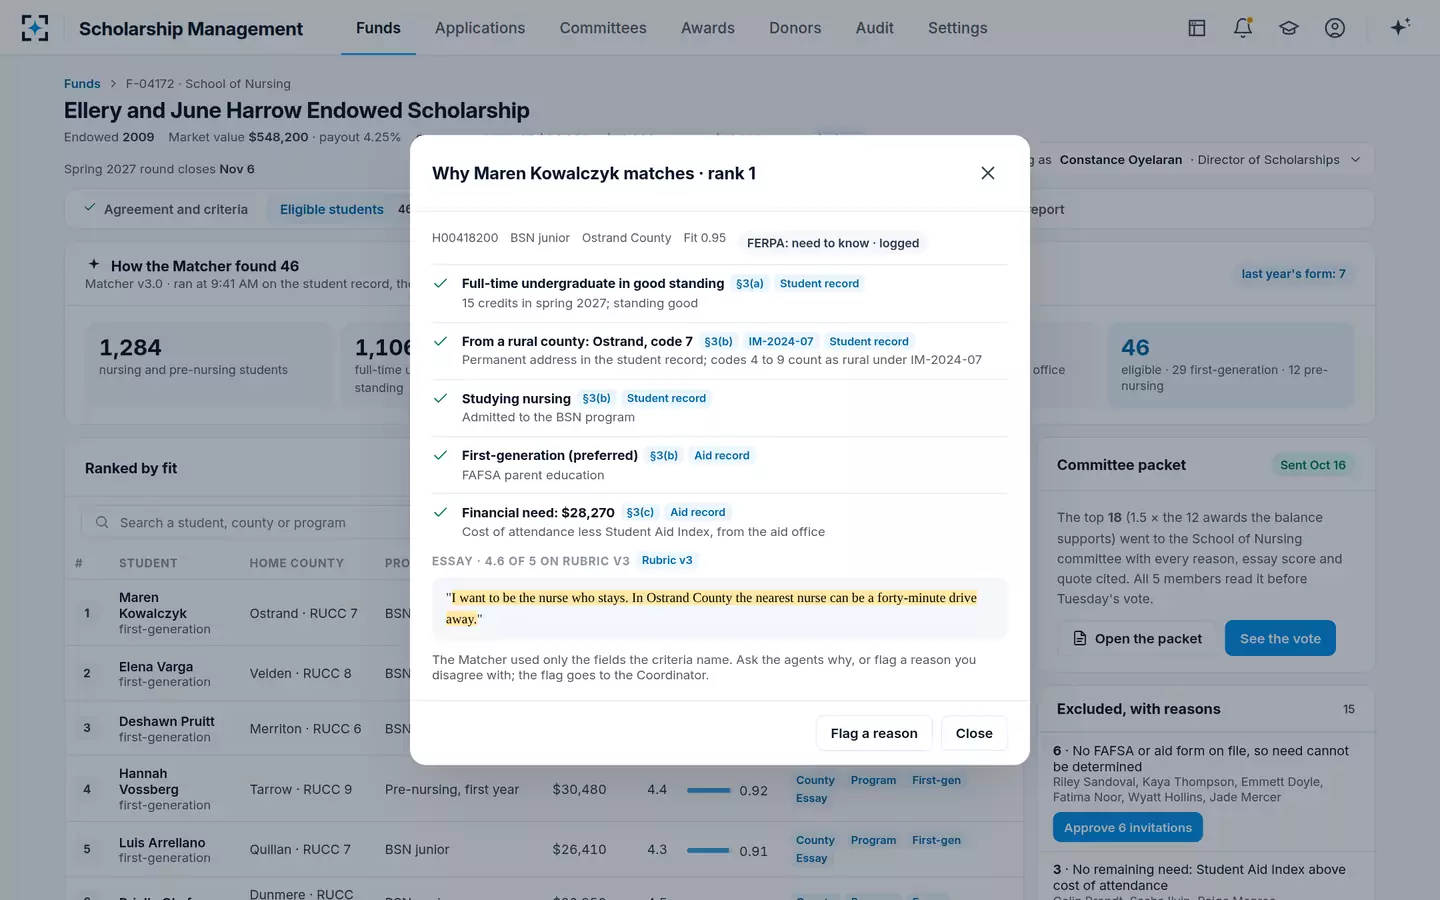Click the Scholarship Management logo icon

pos(35,28)
